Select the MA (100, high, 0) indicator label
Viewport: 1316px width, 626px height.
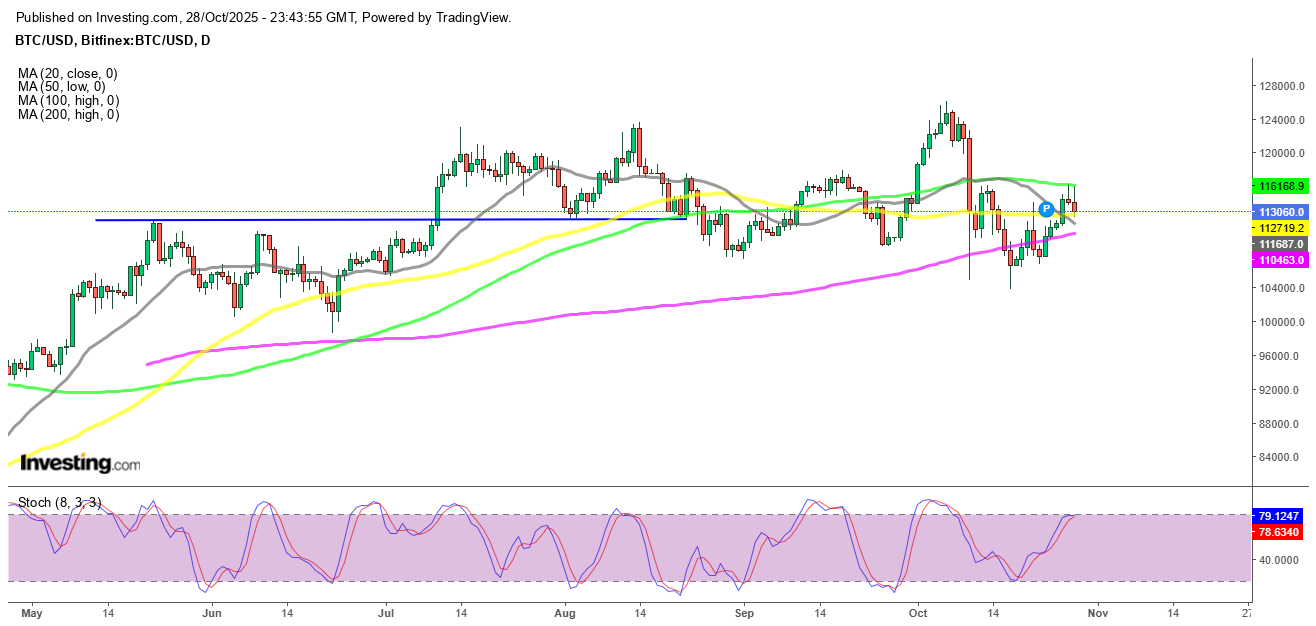point(68,101)
